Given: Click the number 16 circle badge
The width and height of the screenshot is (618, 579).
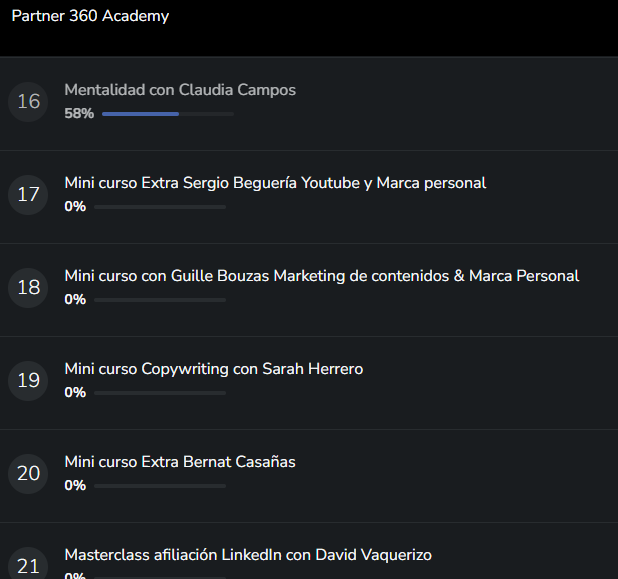Looking at the screenshot, I should (x=28, y=102).
